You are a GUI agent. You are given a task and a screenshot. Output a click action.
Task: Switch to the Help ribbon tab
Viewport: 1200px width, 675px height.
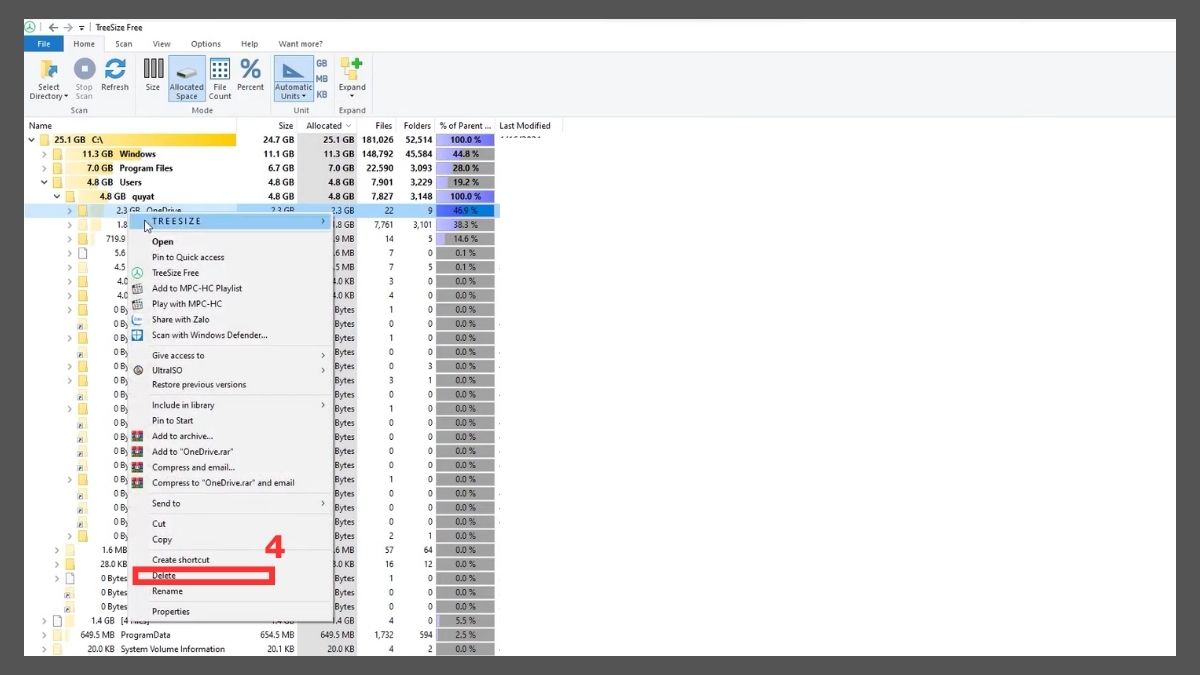coord(250,44)
